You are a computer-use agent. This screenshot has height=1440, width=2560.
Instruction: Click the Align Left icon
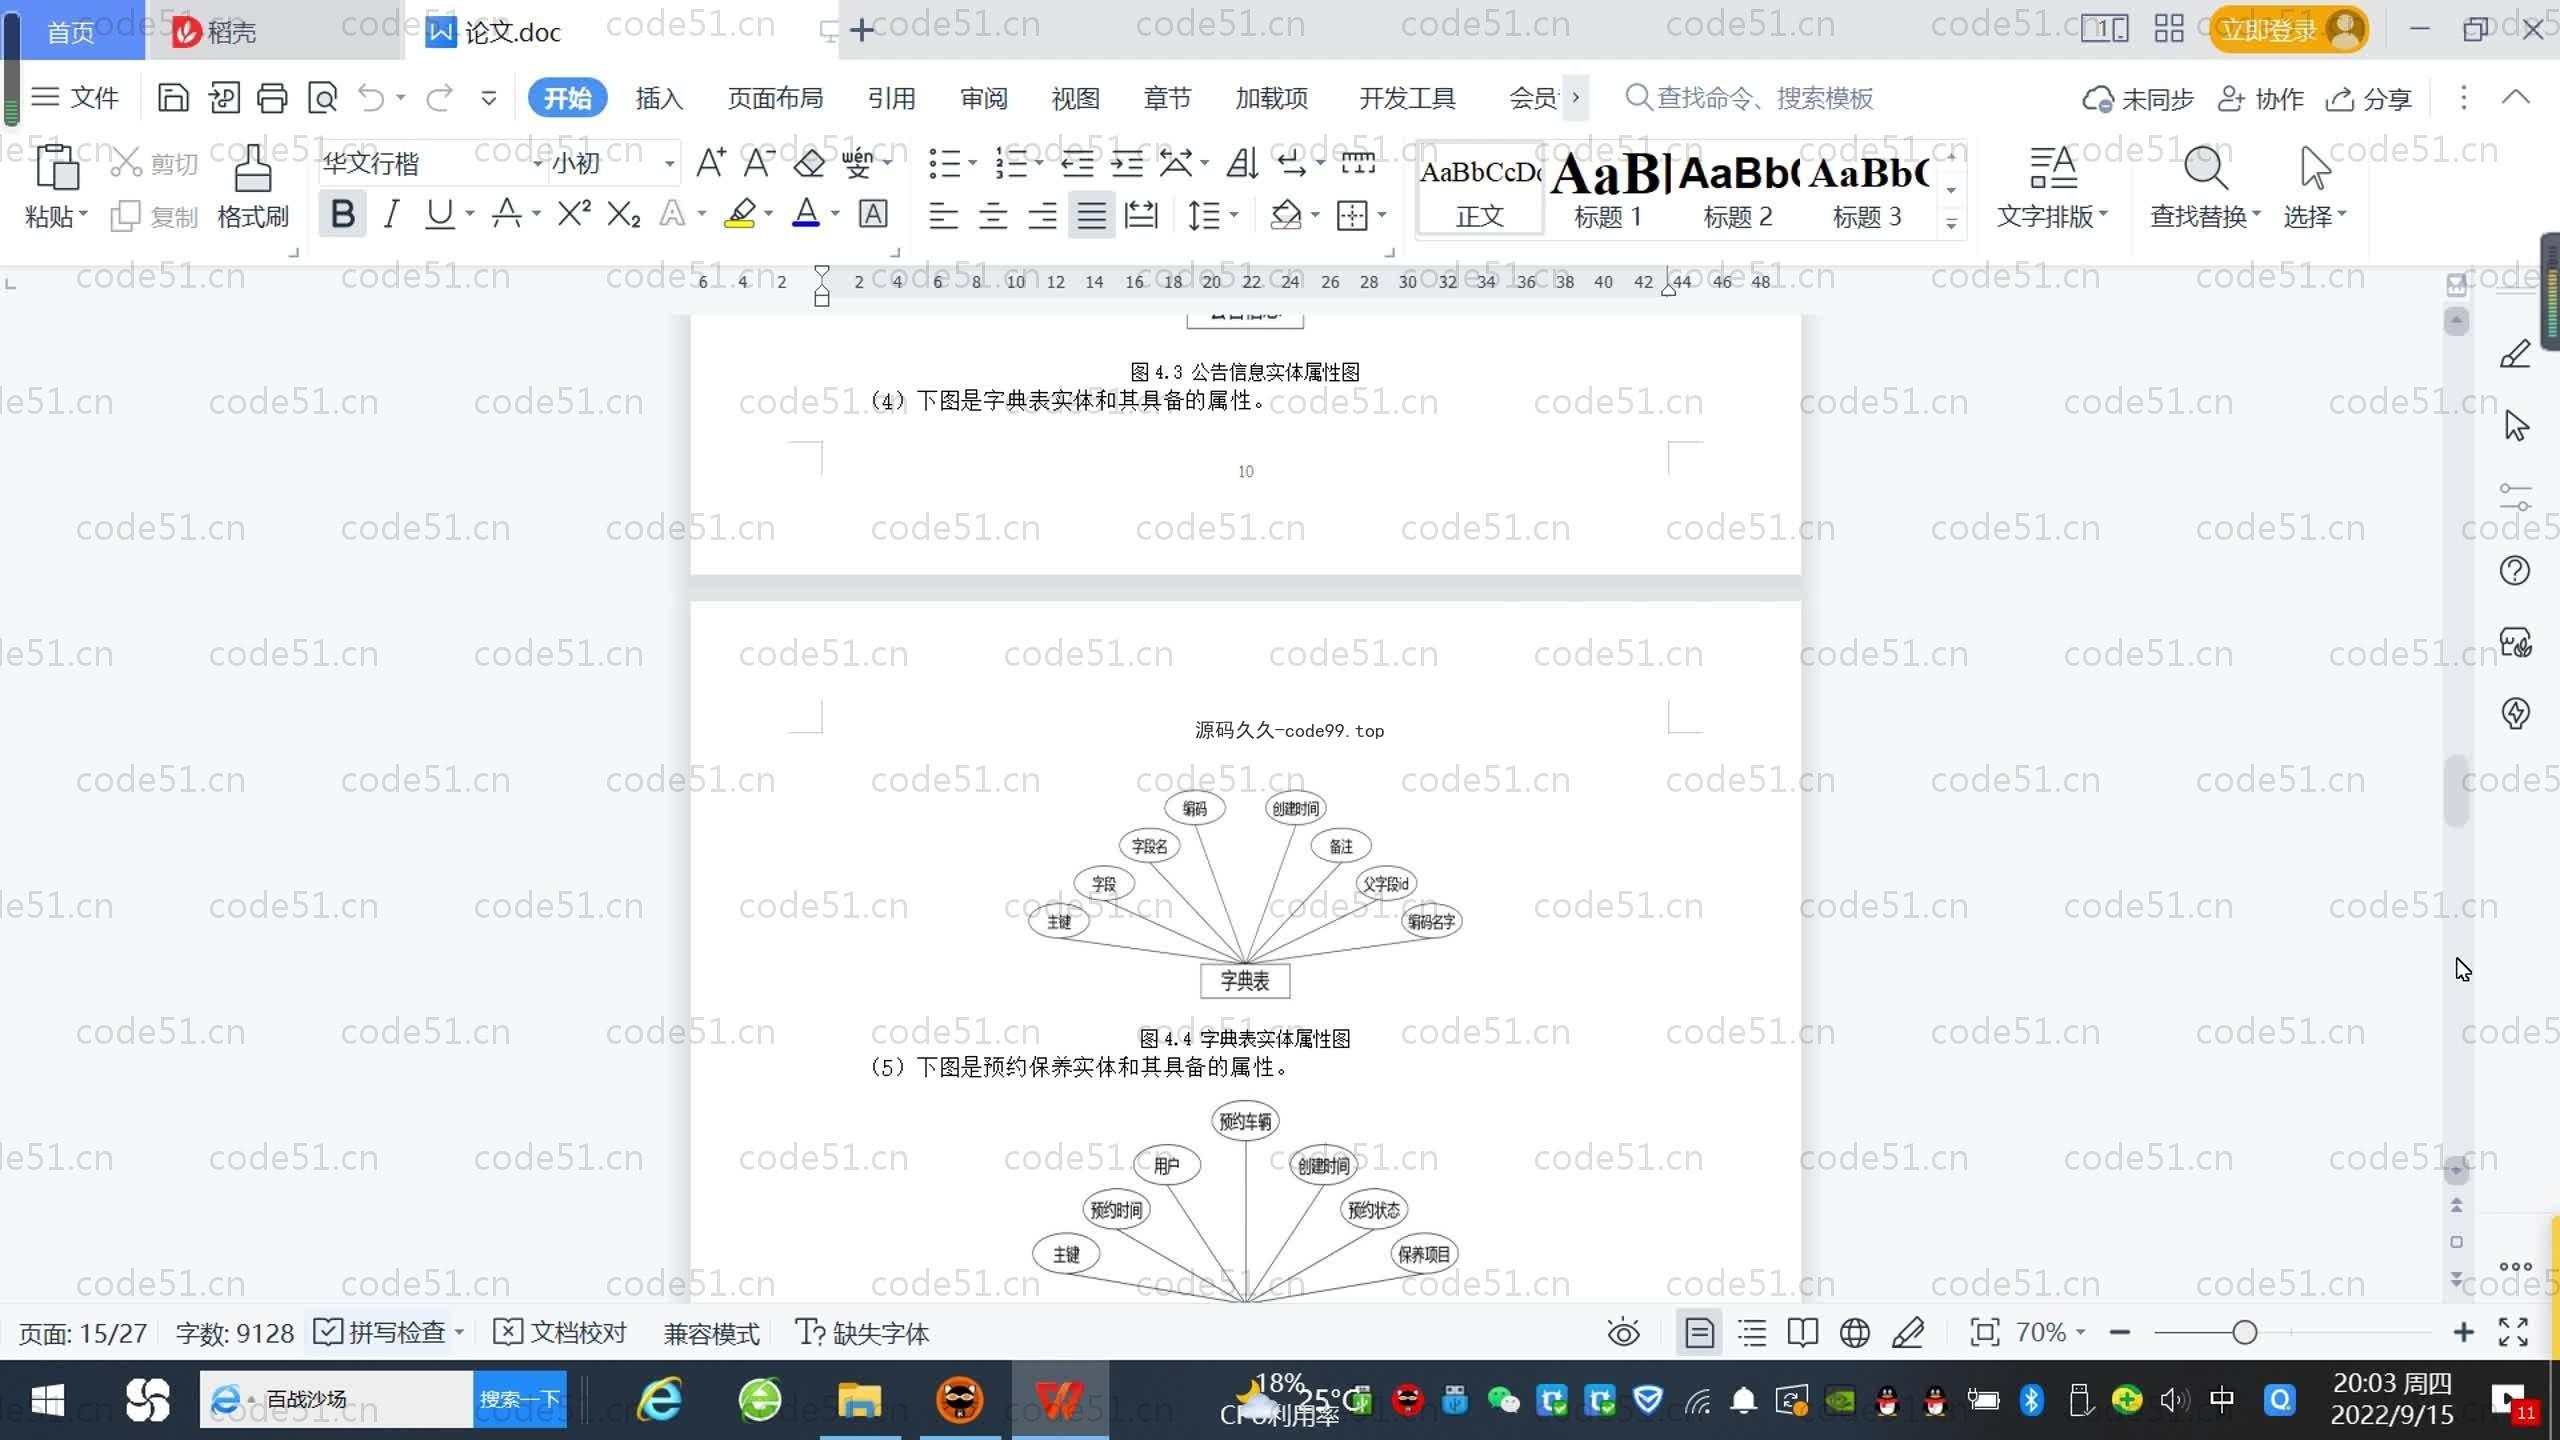pos(943,215)
